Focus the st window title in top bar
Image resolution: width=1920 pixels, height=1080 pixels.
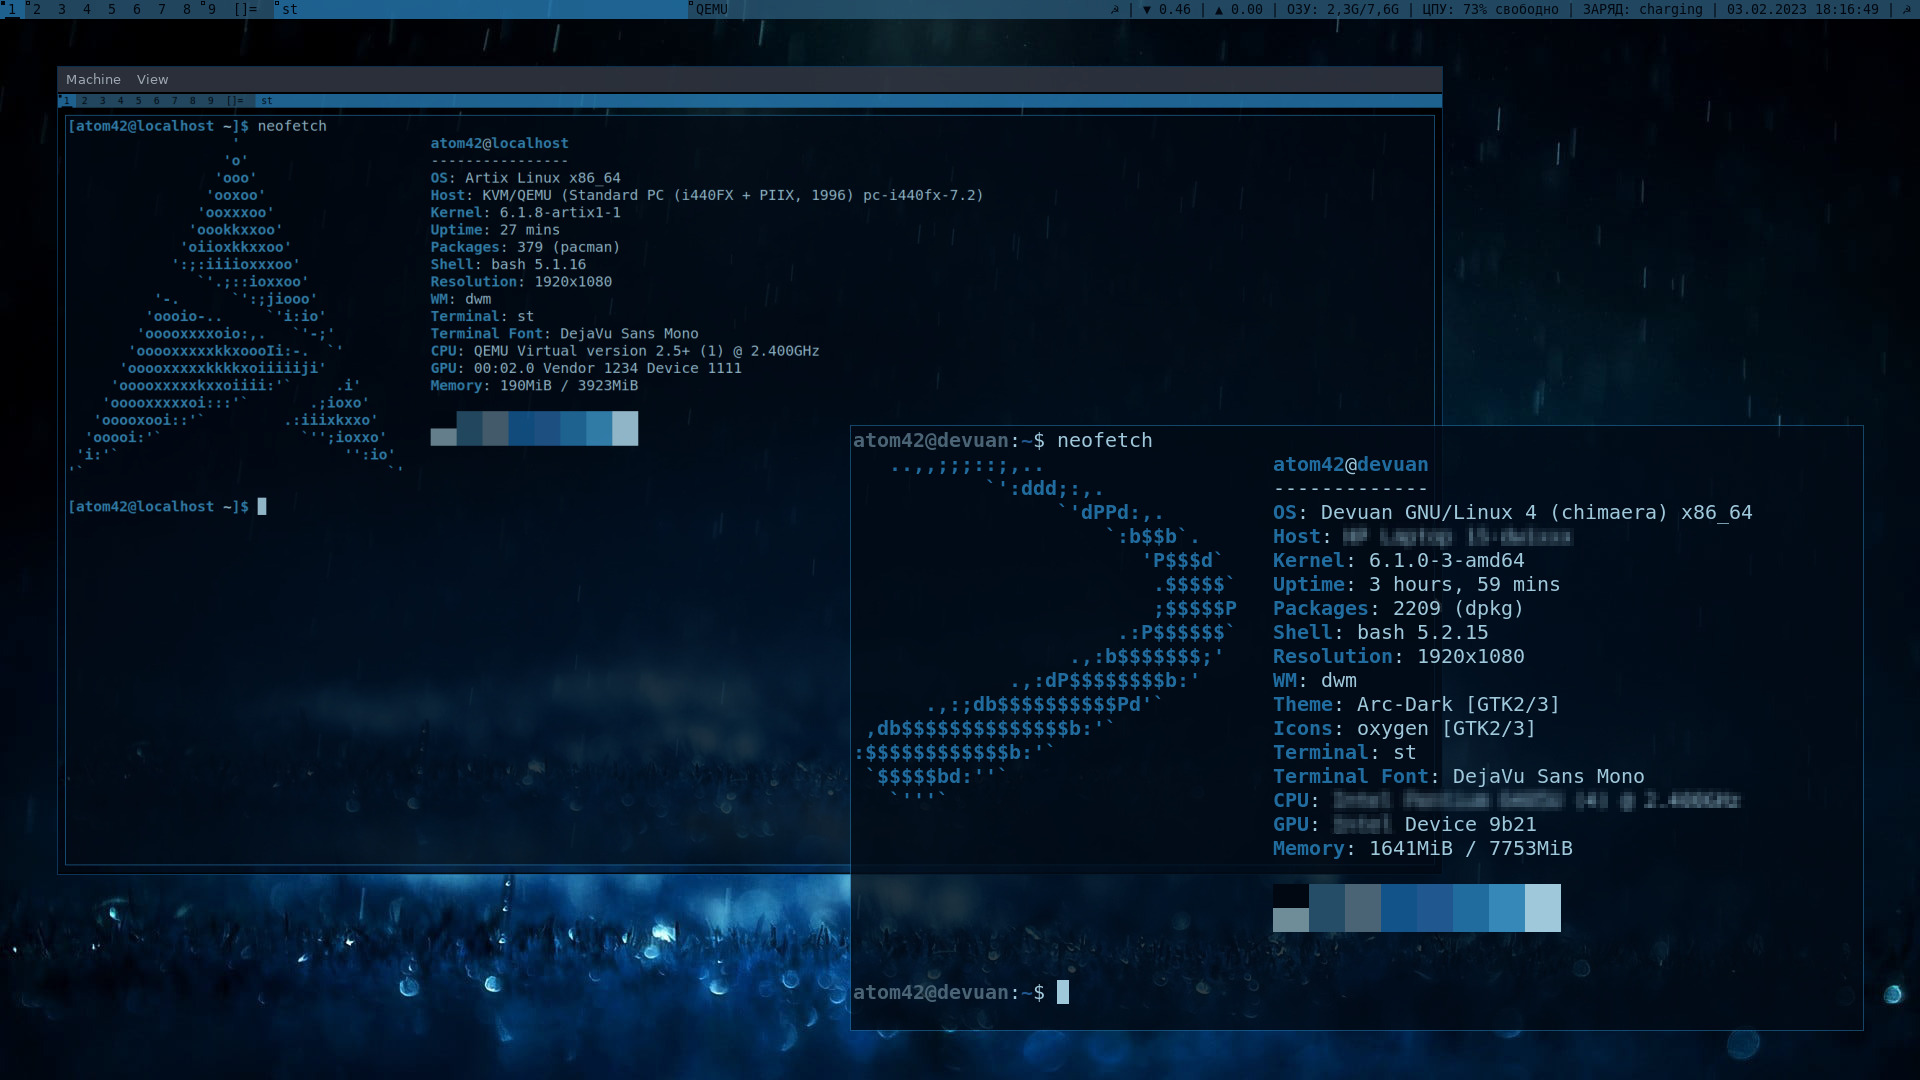pyautogui.click(x=289, y=9)
